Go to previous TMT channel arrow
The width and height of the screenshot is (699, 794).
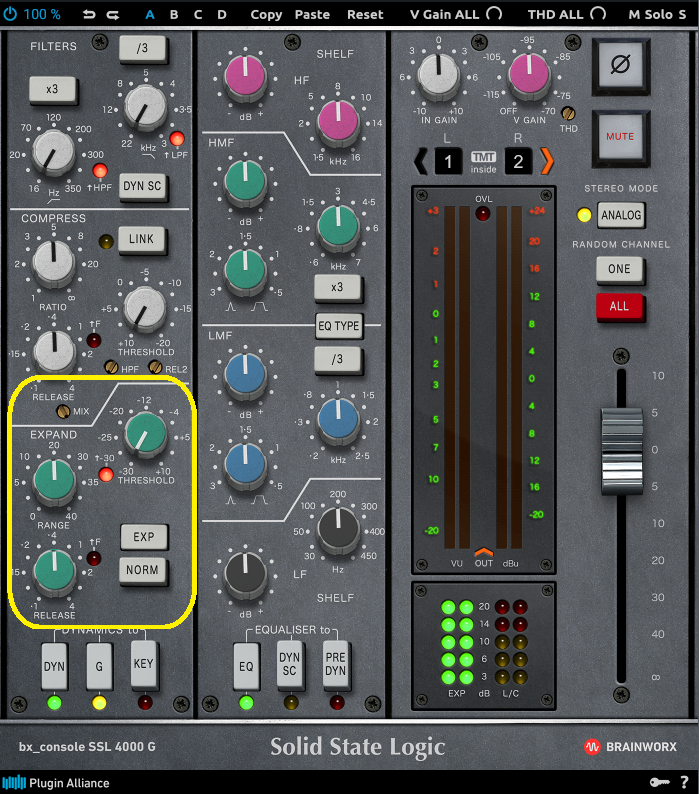420,162
